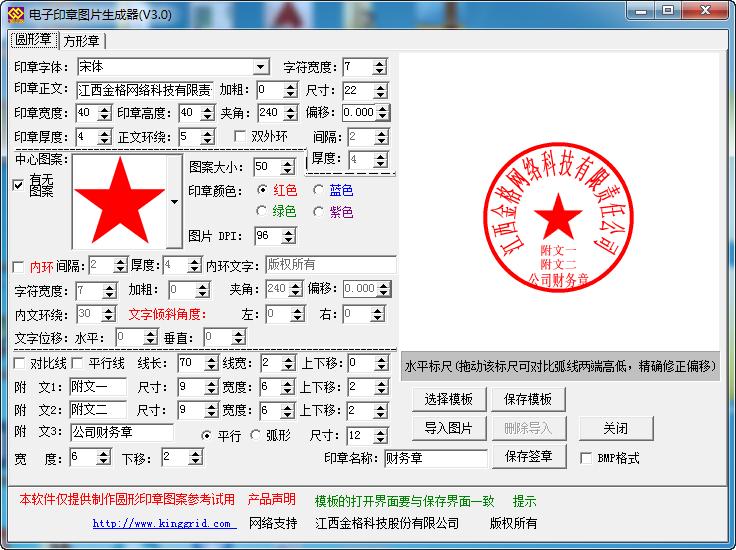Adjust the 印章高度 stepper
This screenshot has height=550, width=736.
(x=207, y=113)
